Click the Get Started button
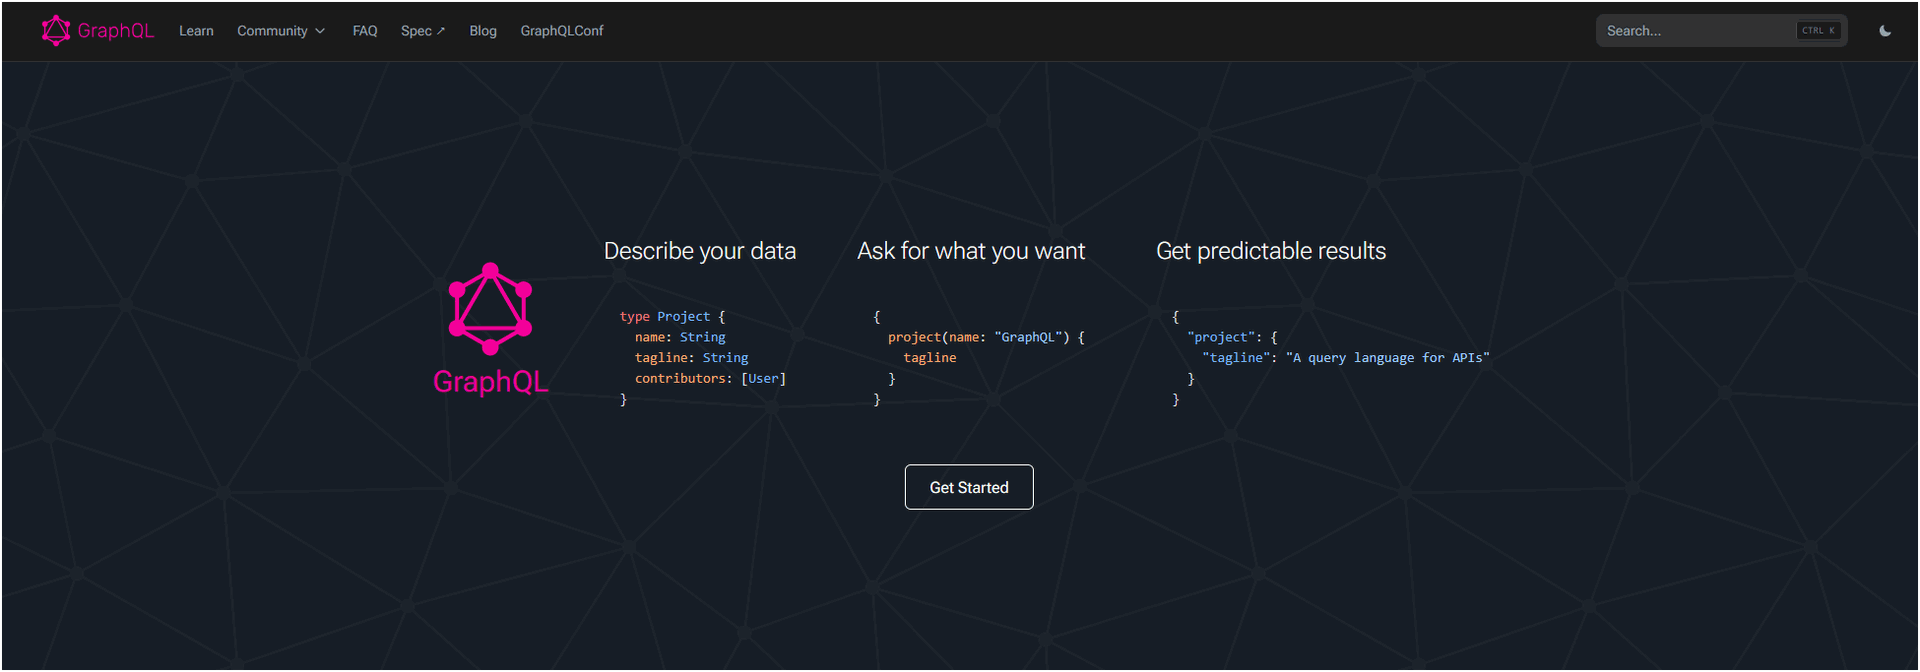Image resolution: width=1920 pixels, height=672 pixels. pyautogui.click(x=969, y=487)
